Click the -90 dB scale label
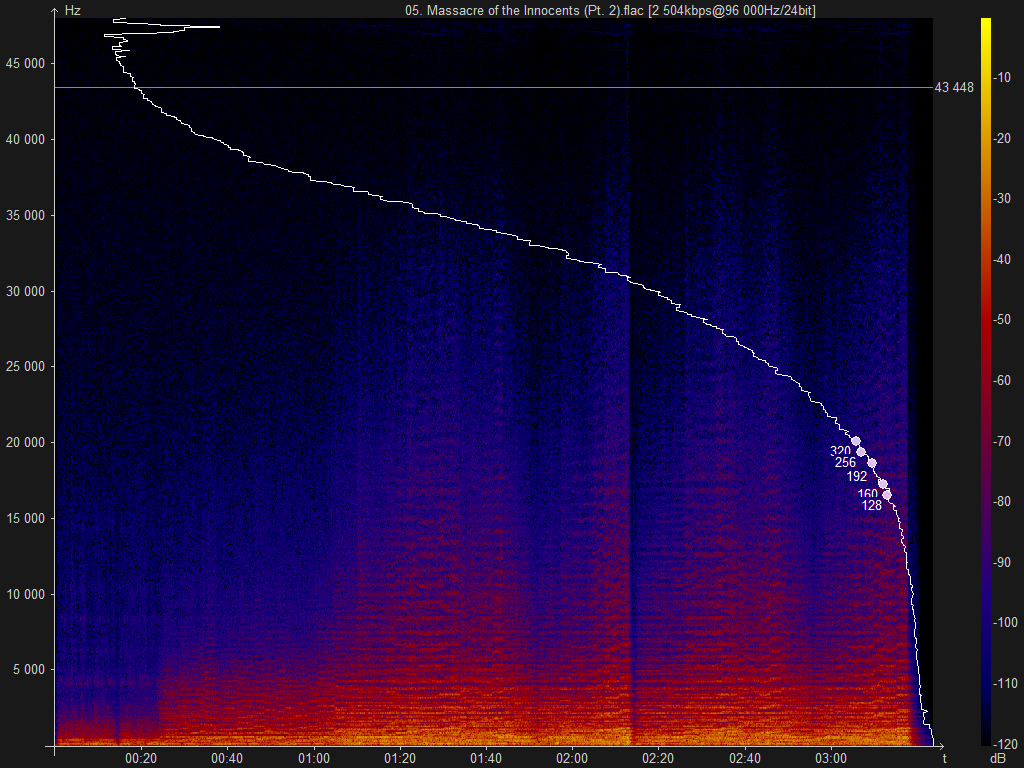 [x=1002, y=562]
